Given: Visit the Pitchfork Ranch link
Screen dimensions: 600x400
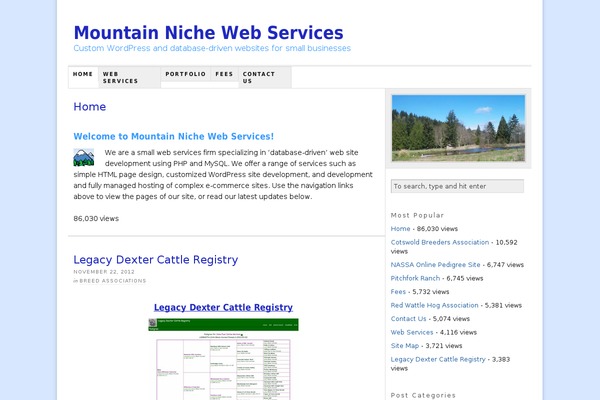Looking at the screenshot, I should point(415,278).
